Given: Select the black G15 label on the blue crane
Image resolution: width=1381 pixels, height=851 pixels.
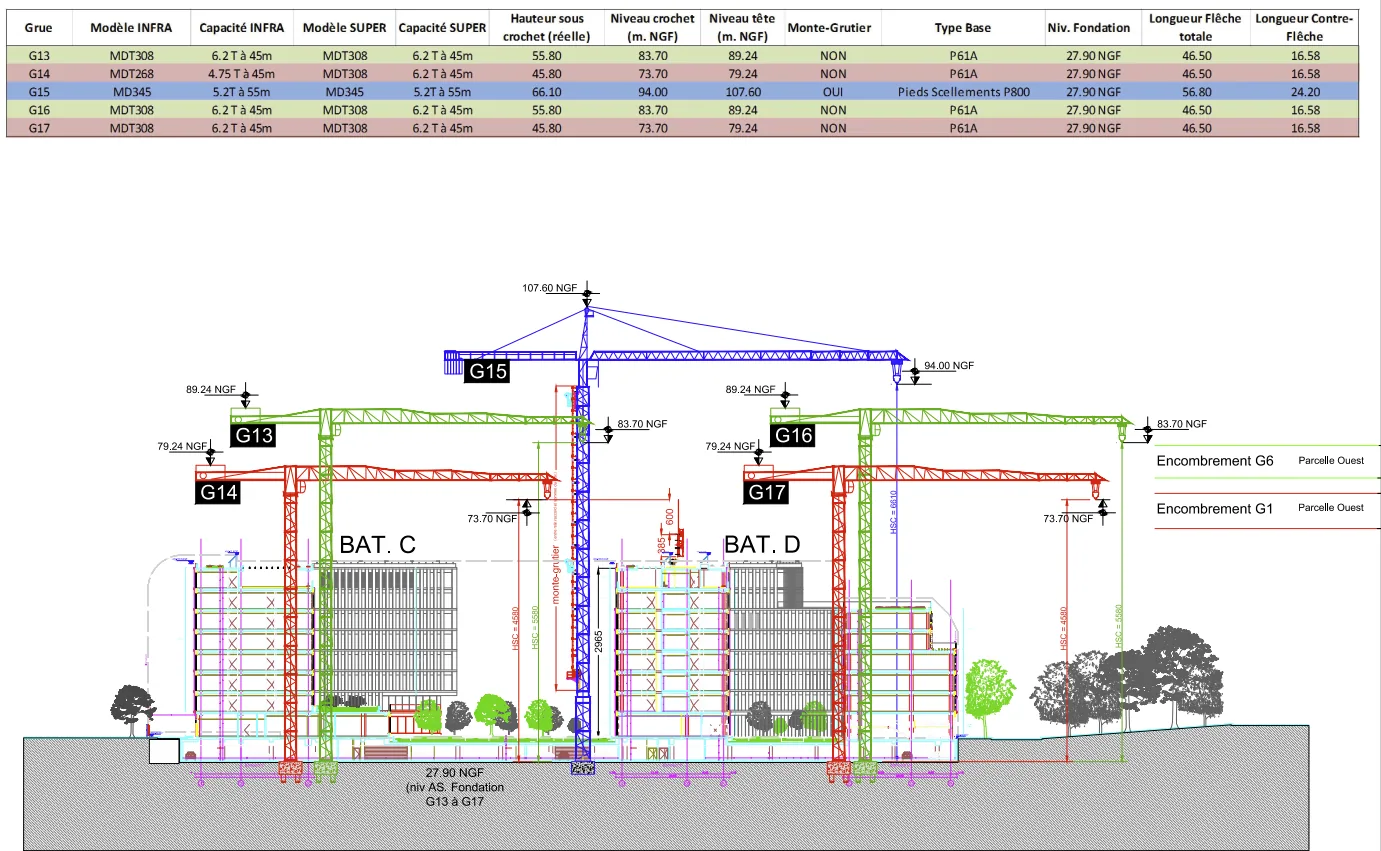Looking at the screenshot, I should click(487, 372).
